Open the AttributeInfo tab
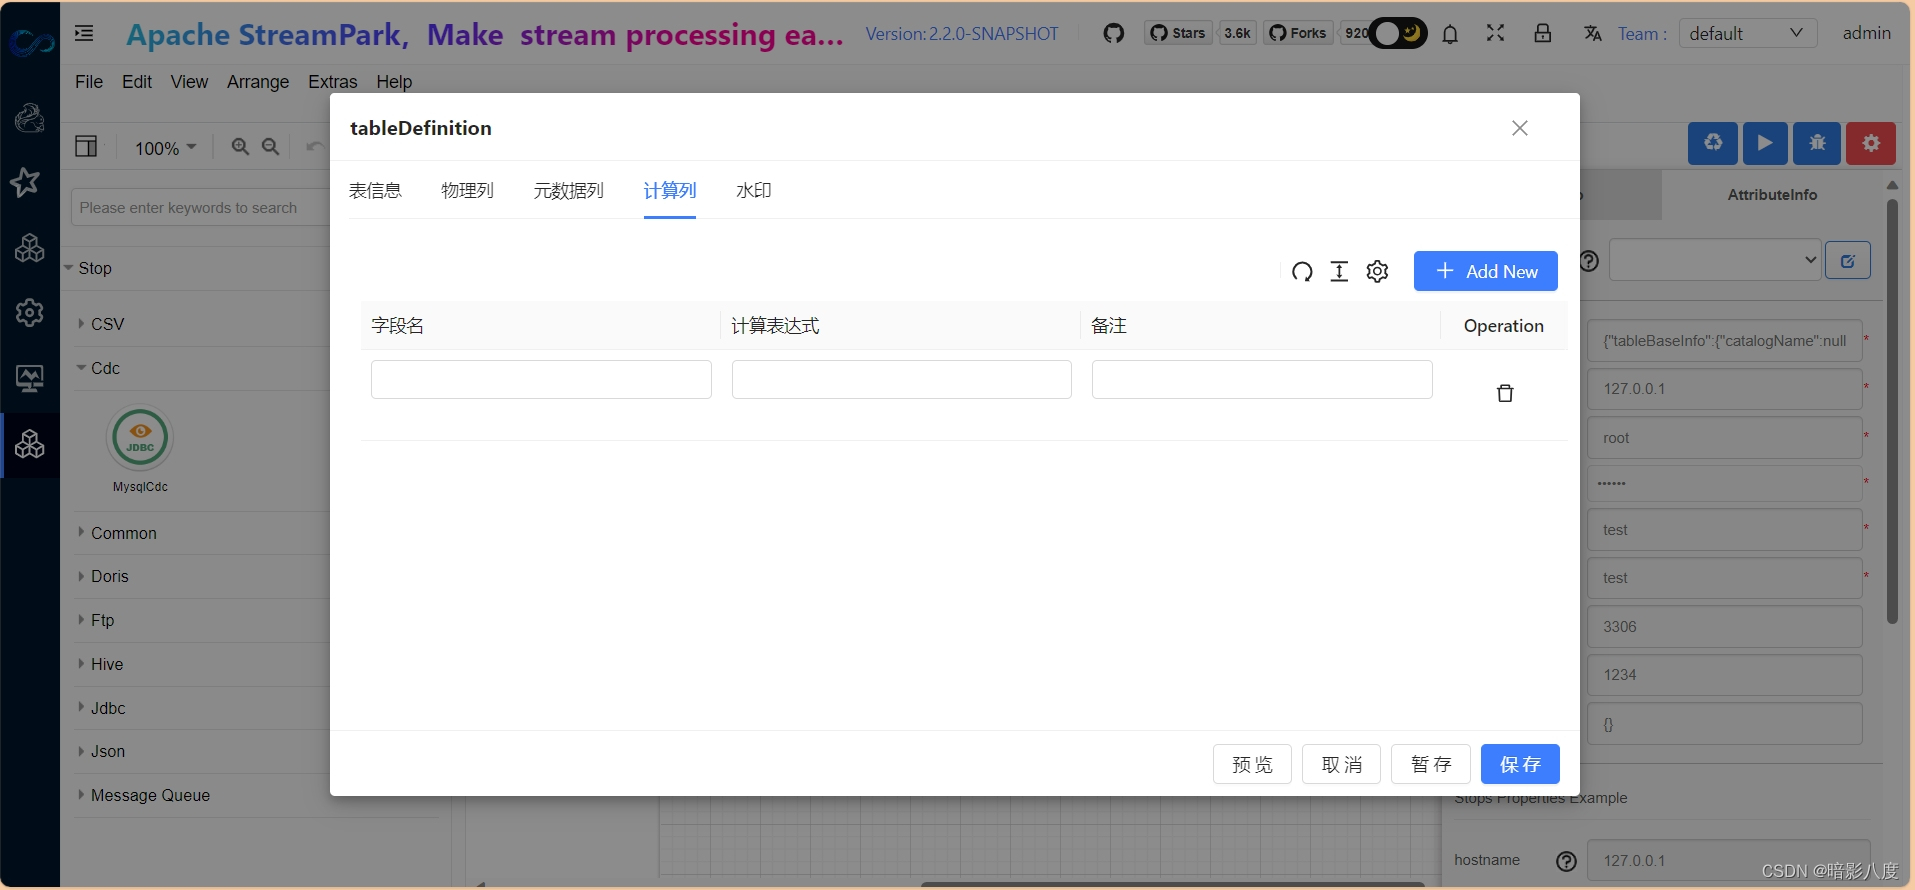Screen dimensions: 1915x890 point(1772,195)
